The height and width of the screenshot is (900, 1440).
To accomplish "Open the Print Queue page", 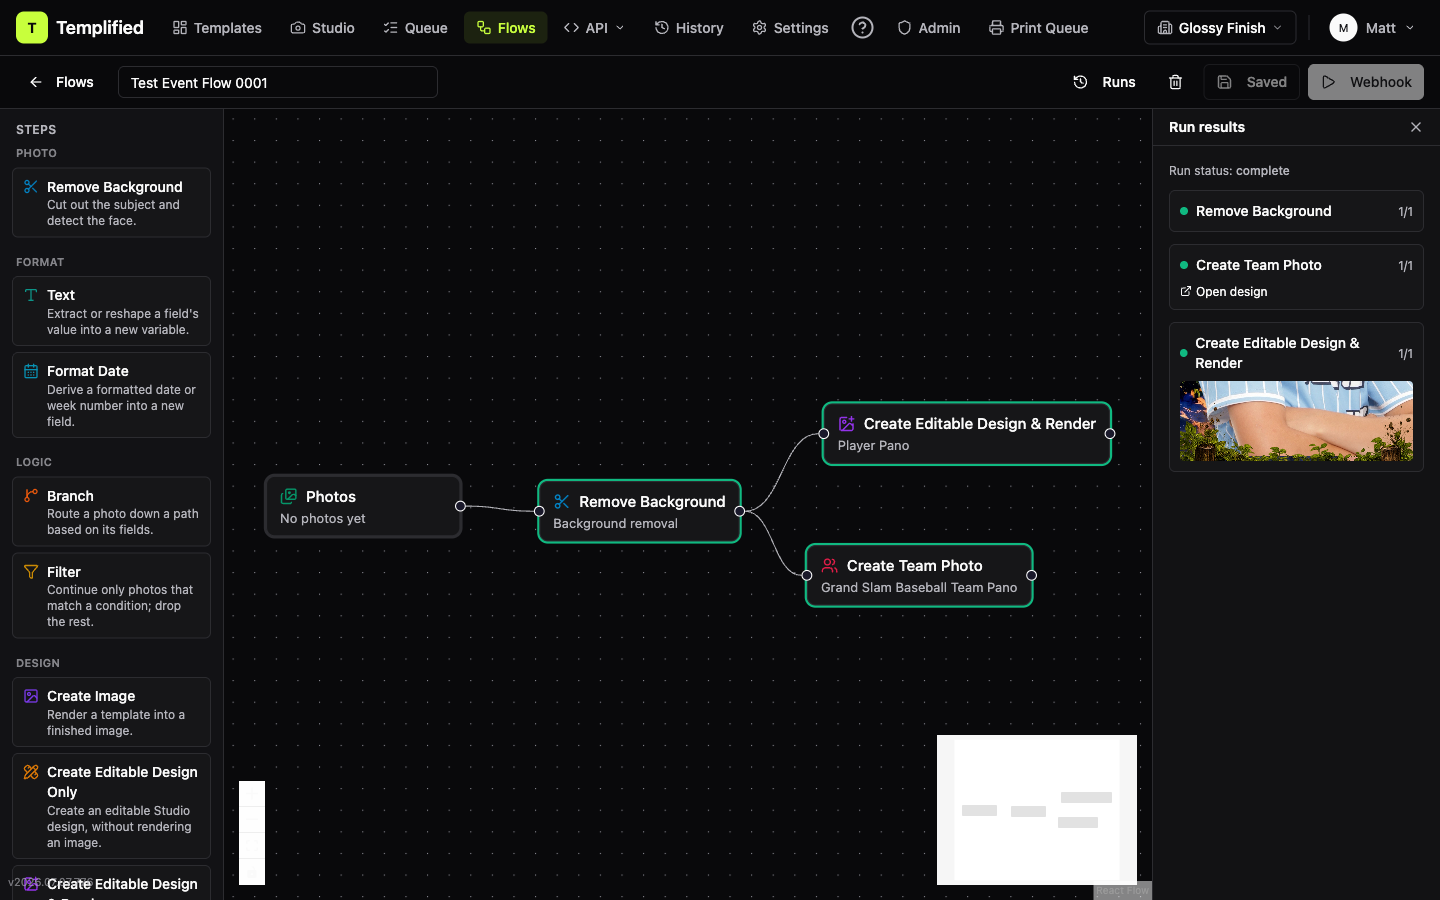I will click(x=1038, y=28).
